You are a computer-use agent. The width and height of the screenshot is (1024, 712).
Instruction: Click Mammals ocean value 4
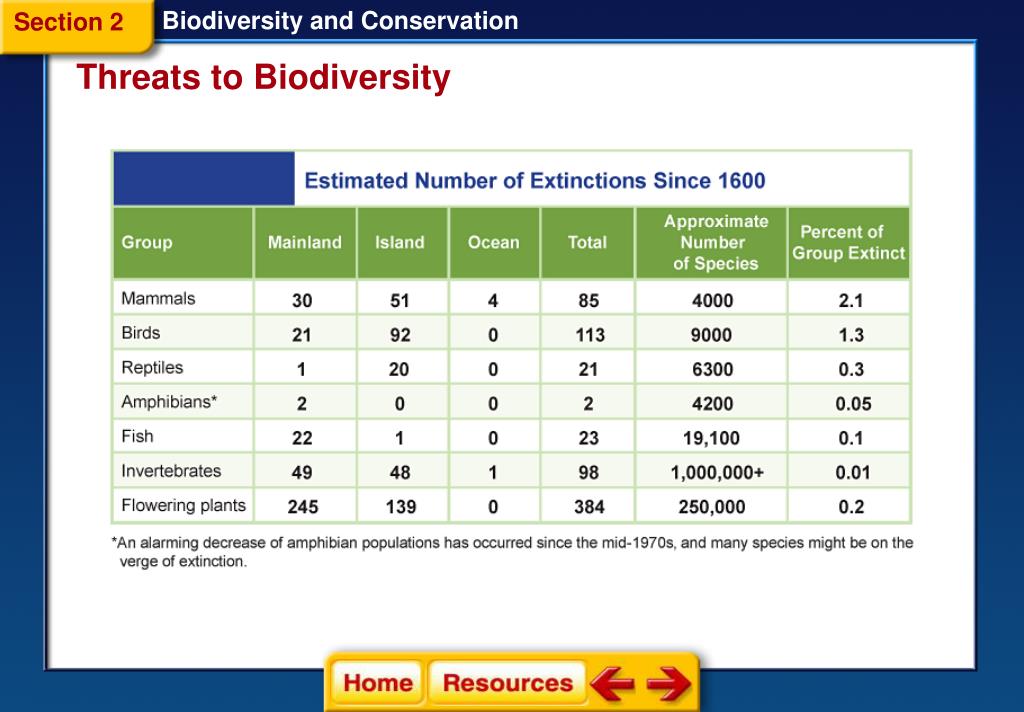493,300
